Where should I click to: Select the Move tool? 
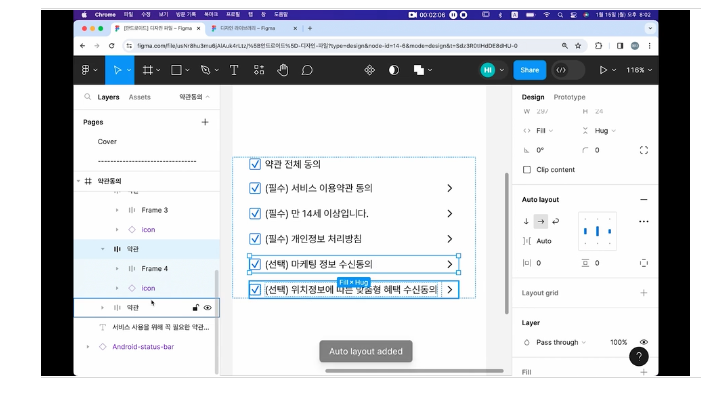[x=117, y=70]
